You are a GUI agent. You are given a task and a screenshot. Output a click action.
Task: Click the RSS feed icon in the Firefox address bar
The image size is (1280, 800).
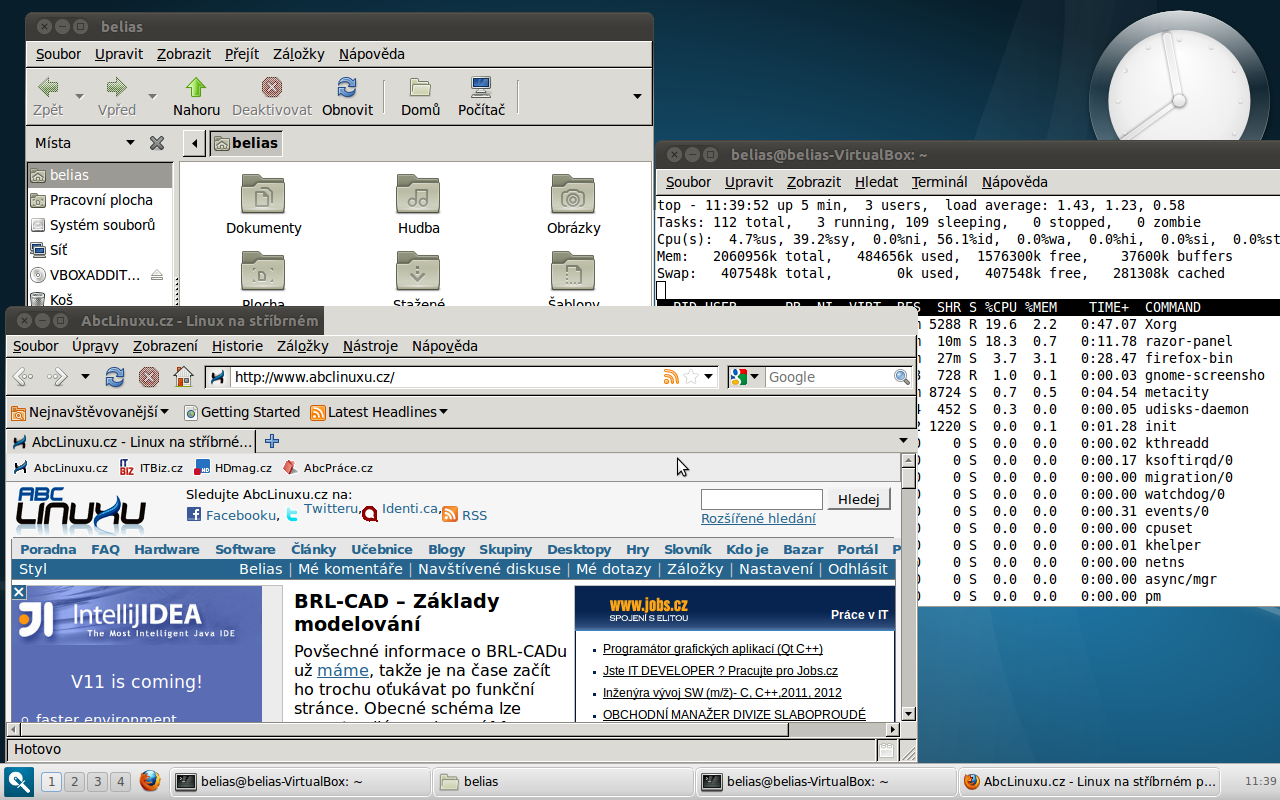(671, 377)
